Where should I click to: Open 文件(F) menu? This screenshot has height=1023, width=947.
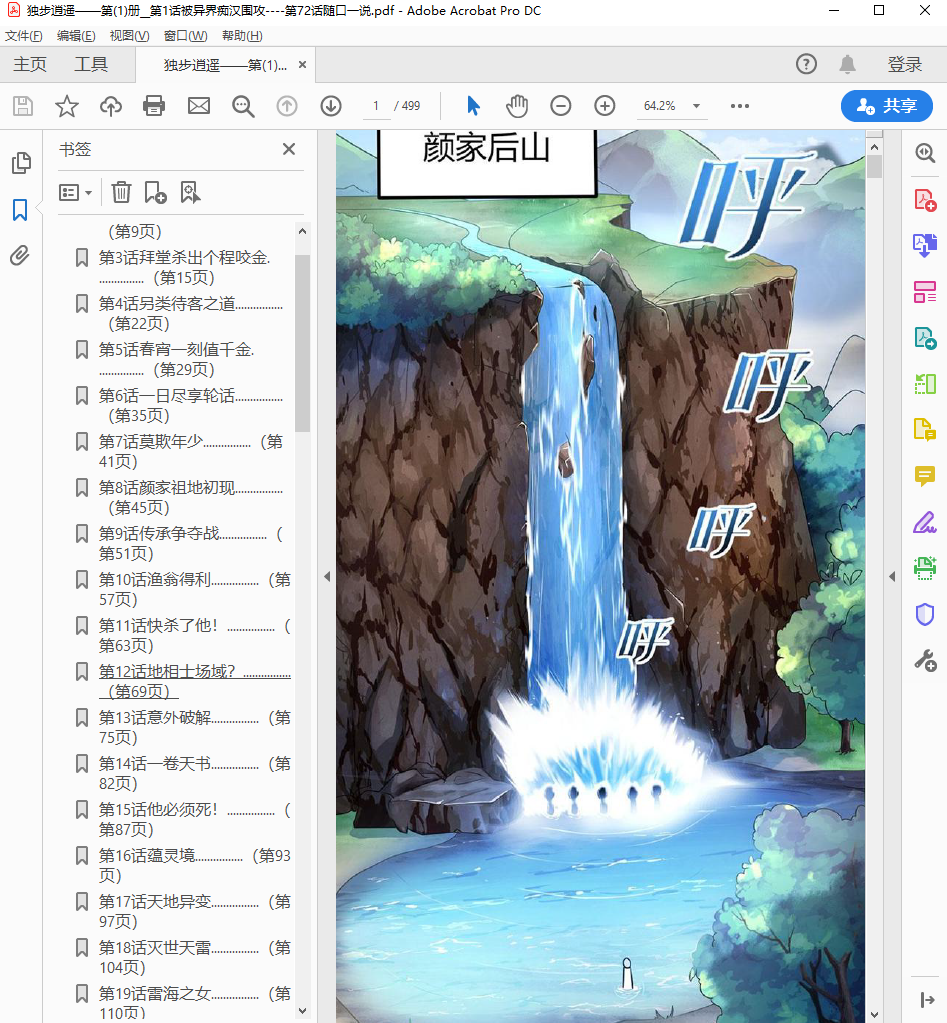tap(23, 36)
